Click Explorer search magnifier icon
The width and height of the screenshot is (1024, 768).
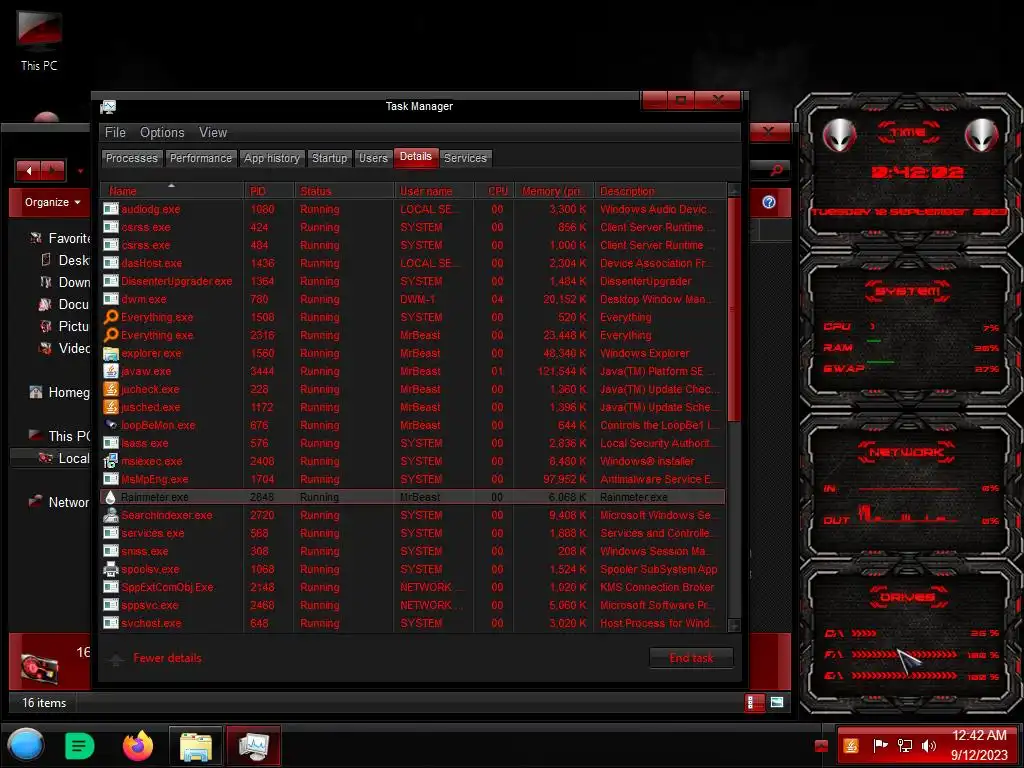click(776, 170)
